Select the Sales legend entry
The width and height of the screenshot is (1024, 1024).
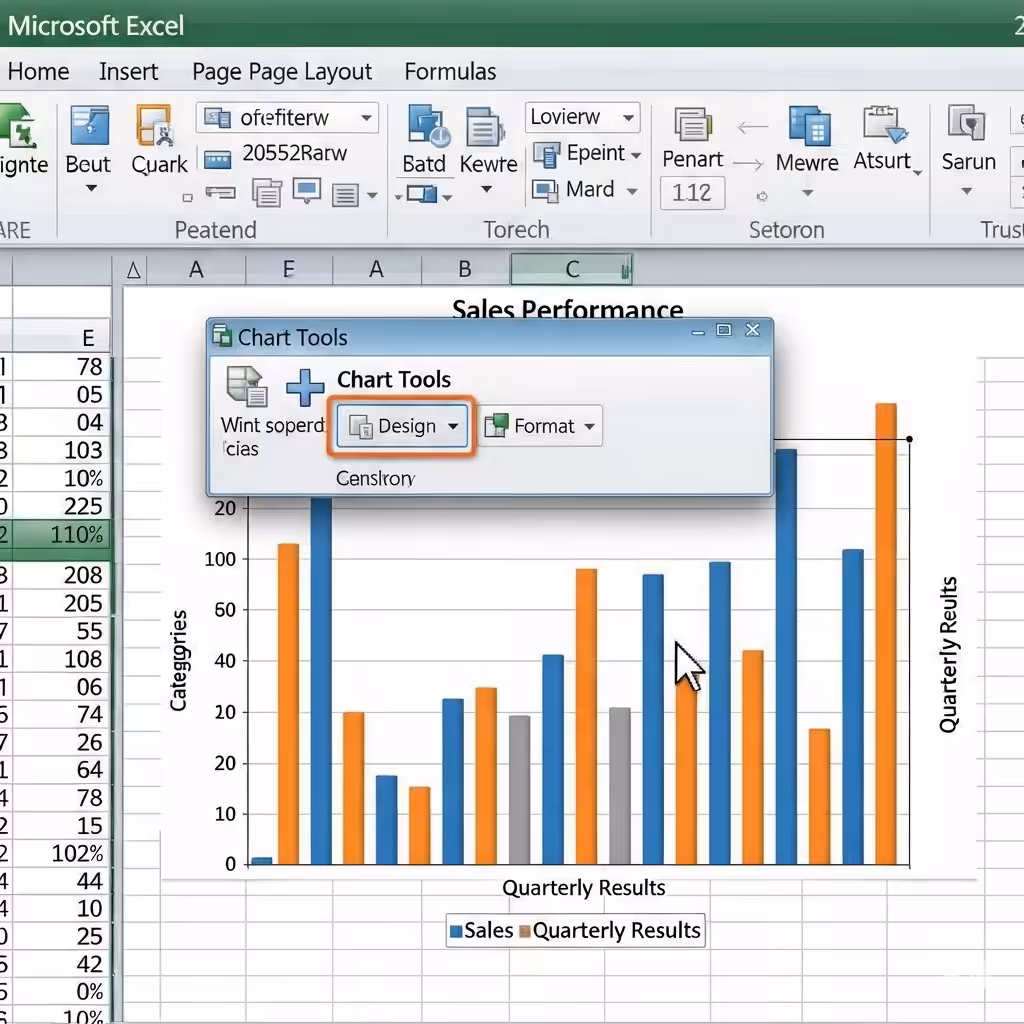click(482, 931)
